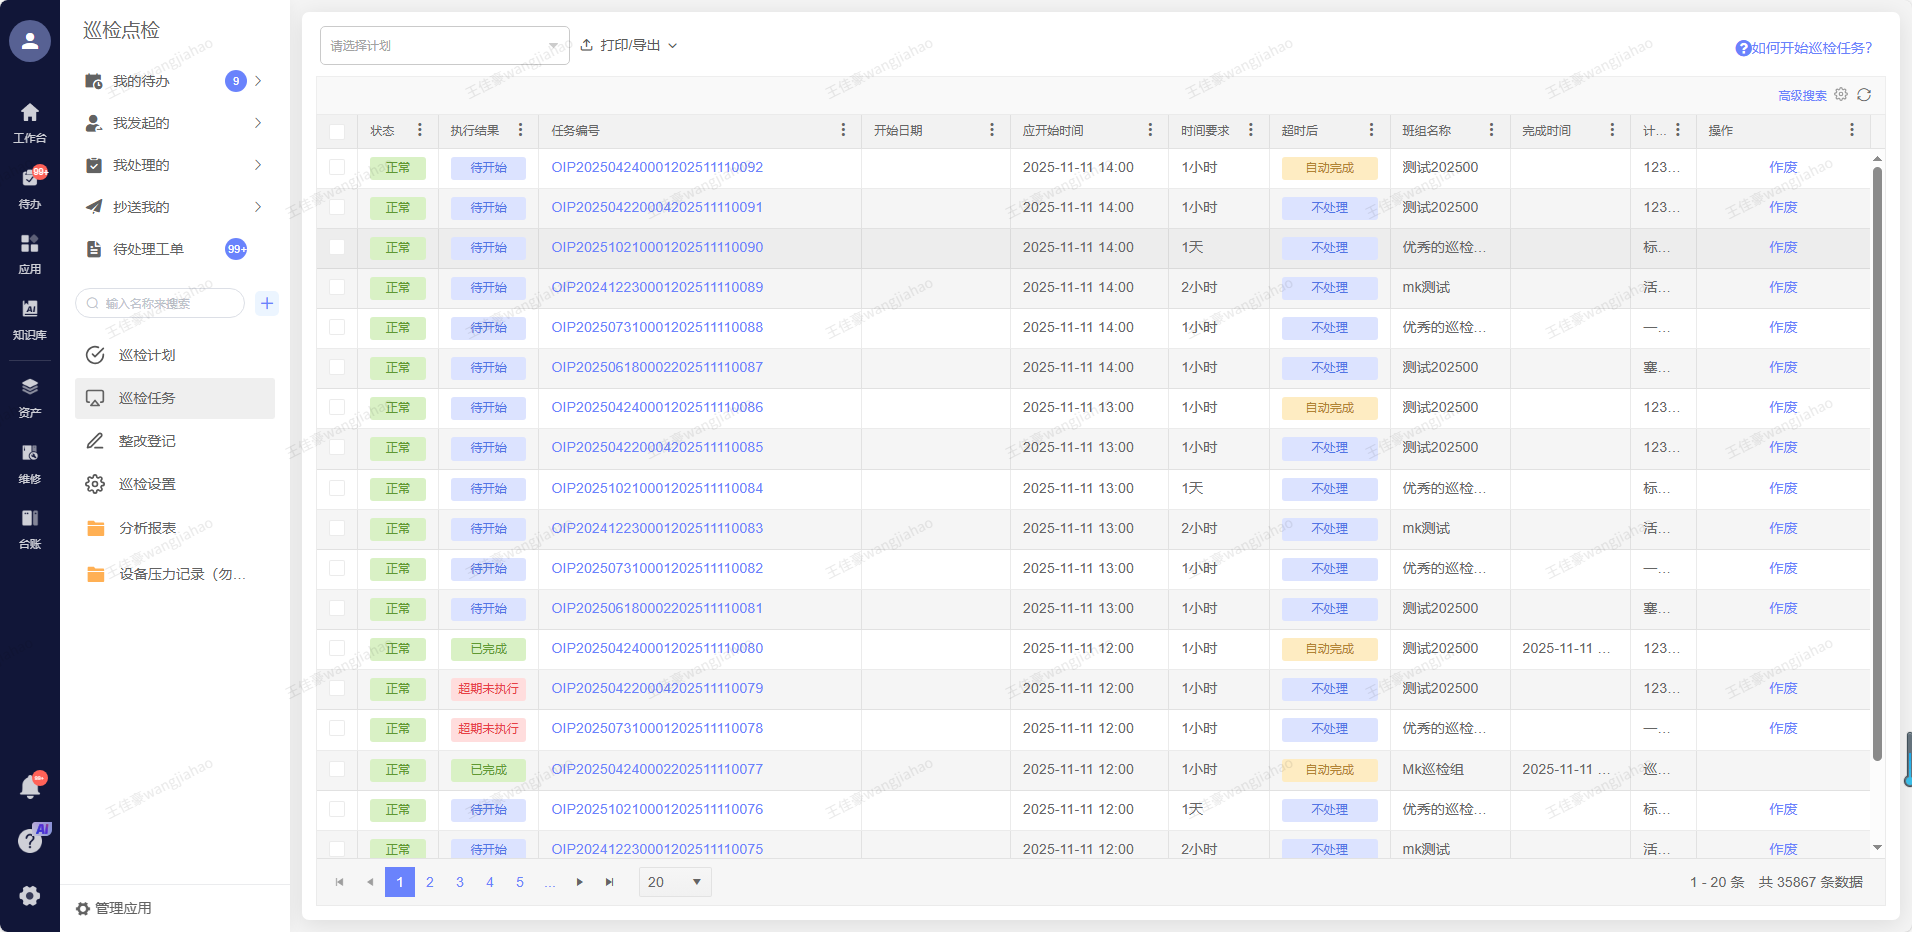Click the 知识库 knowledge base icon

coord(30,318)
